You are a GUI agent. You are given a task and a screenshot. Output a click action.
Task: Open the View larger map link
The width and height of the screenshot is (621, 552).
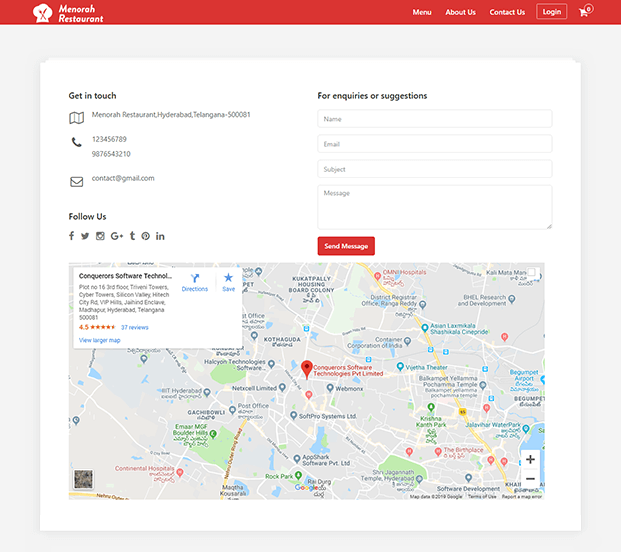tap(99, 340)
